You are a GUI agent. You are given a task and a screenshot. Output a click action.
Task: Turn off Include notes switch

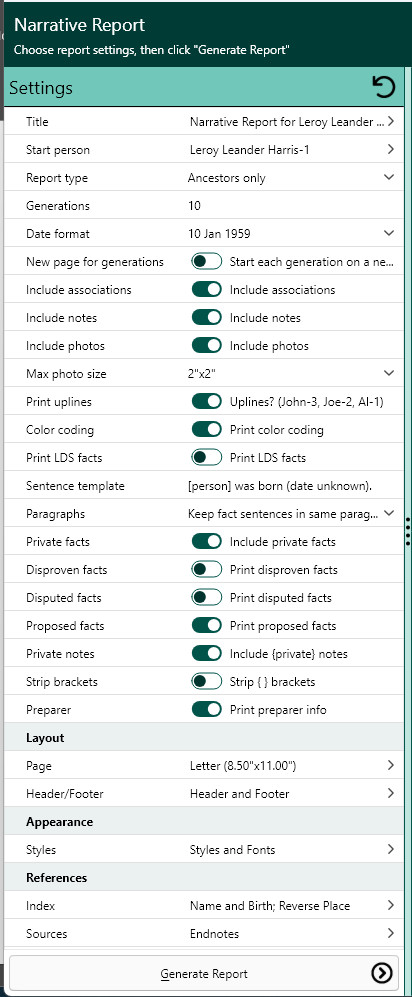point(207,317)
